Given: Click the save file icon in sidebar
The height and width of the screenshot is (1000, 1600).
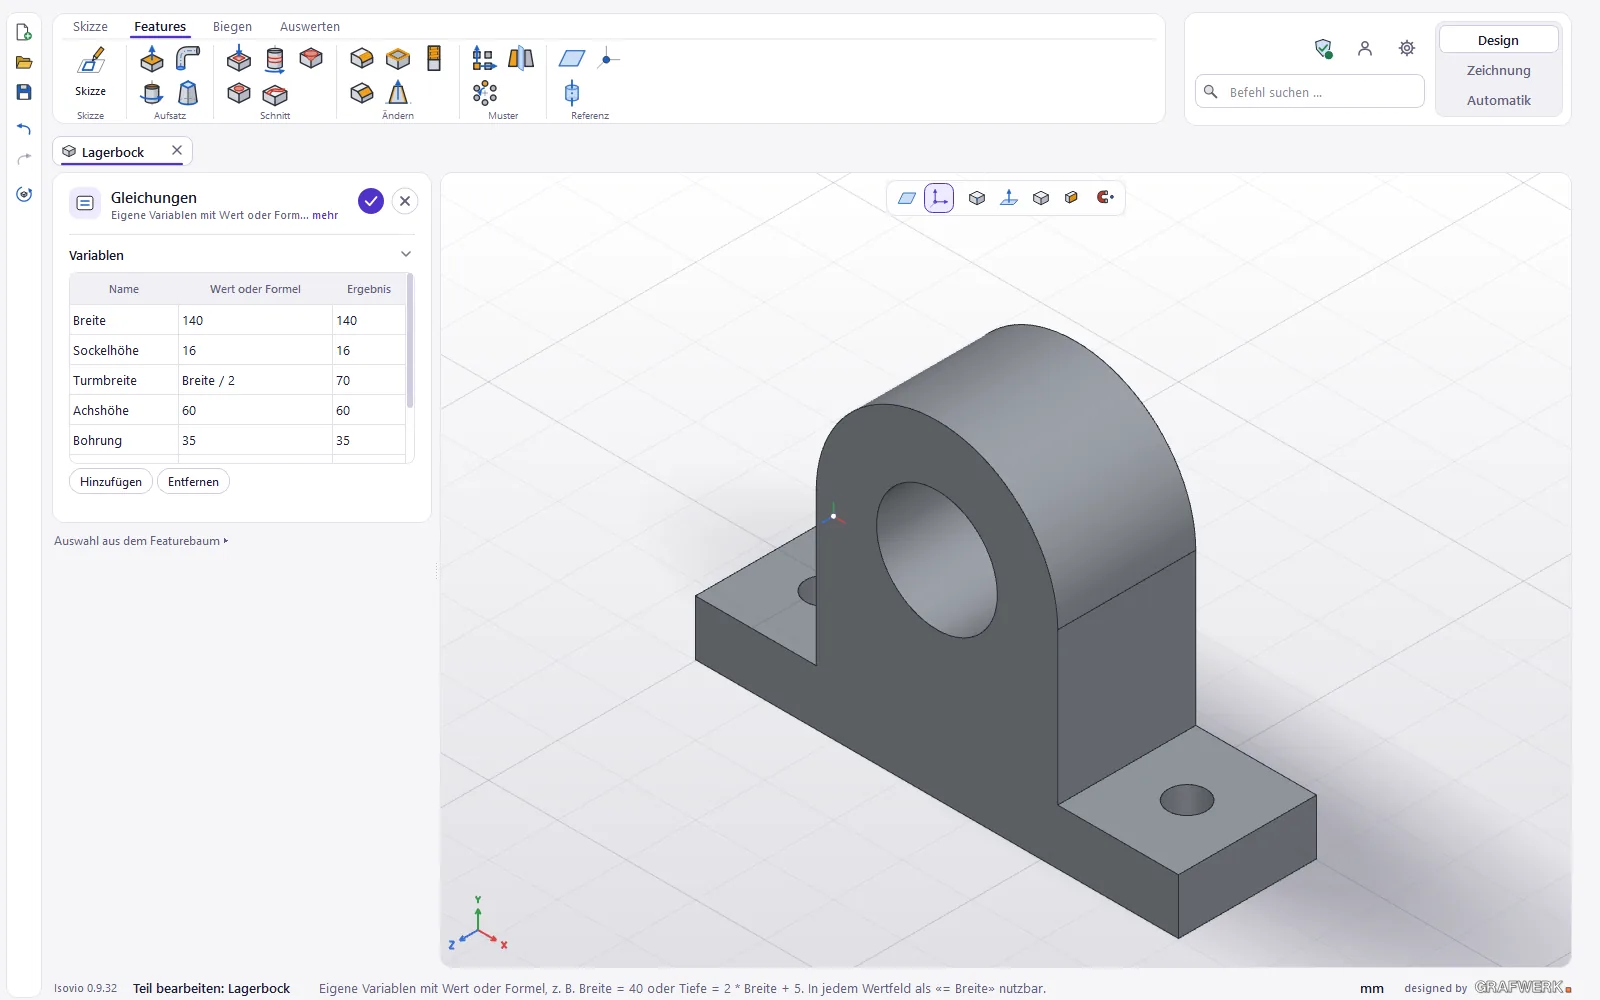Looking at the screenshot, I should (x=24, y=92).
